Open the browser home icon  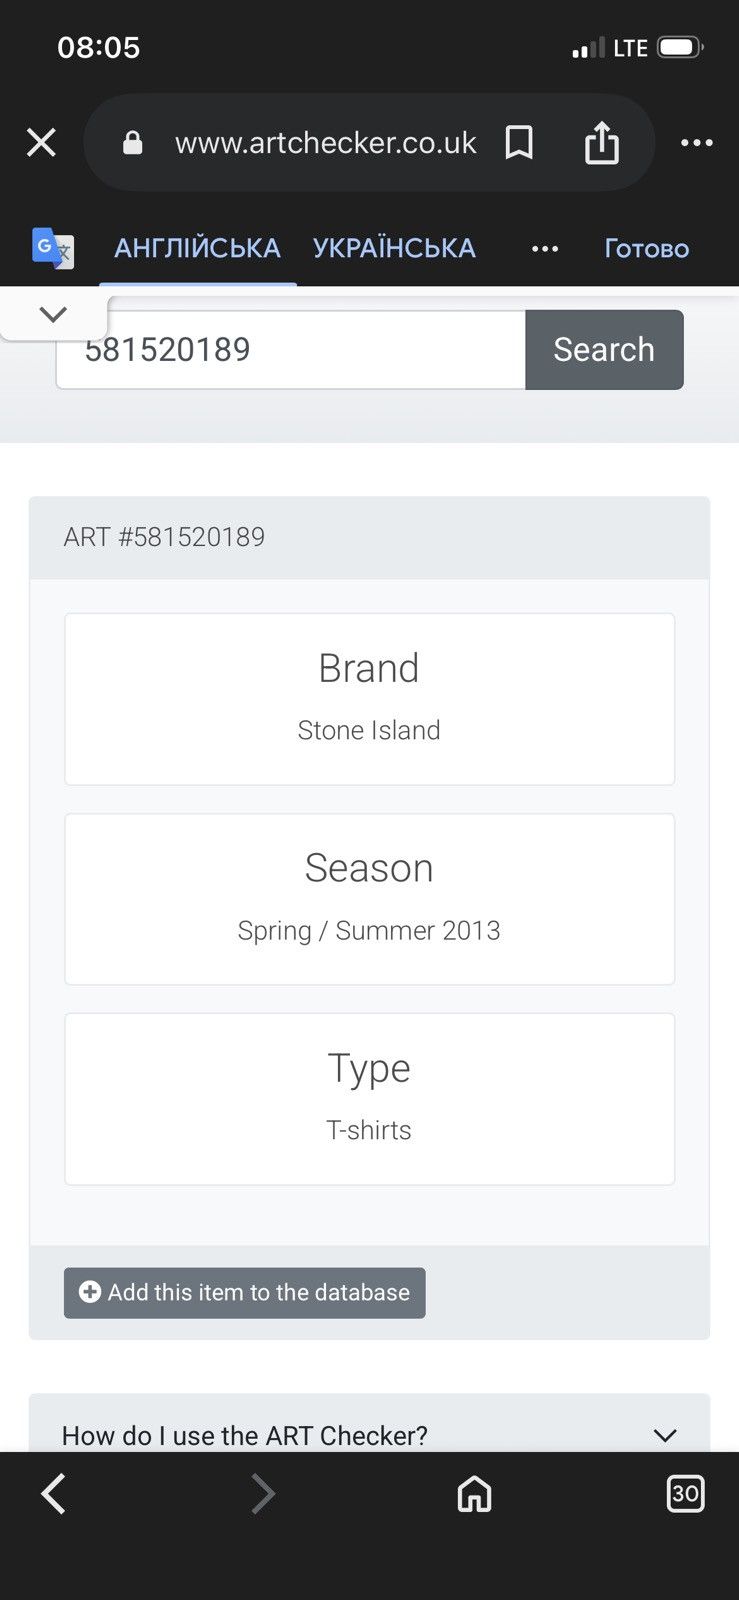[x=474, y=1494]
